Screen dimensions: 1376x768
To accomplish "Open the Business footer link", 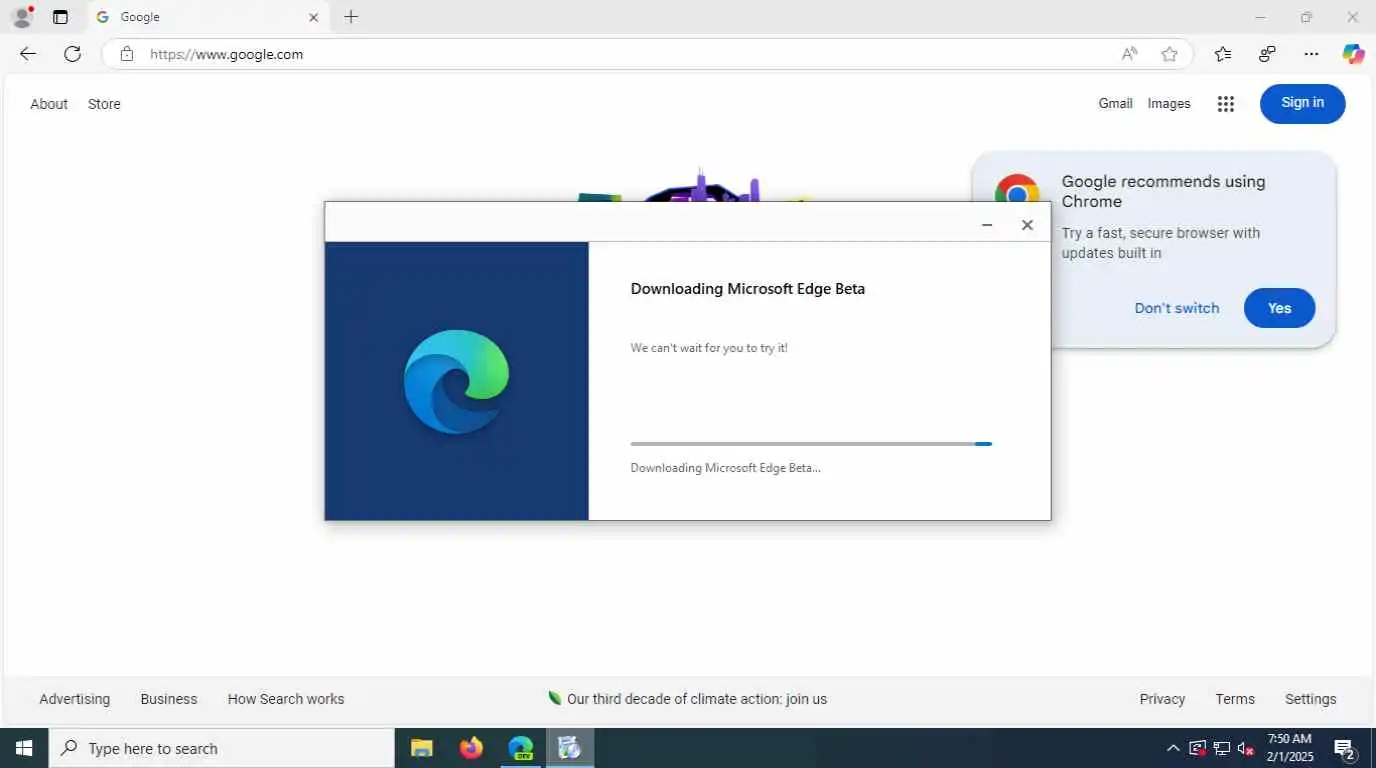I will click(169, 699).
